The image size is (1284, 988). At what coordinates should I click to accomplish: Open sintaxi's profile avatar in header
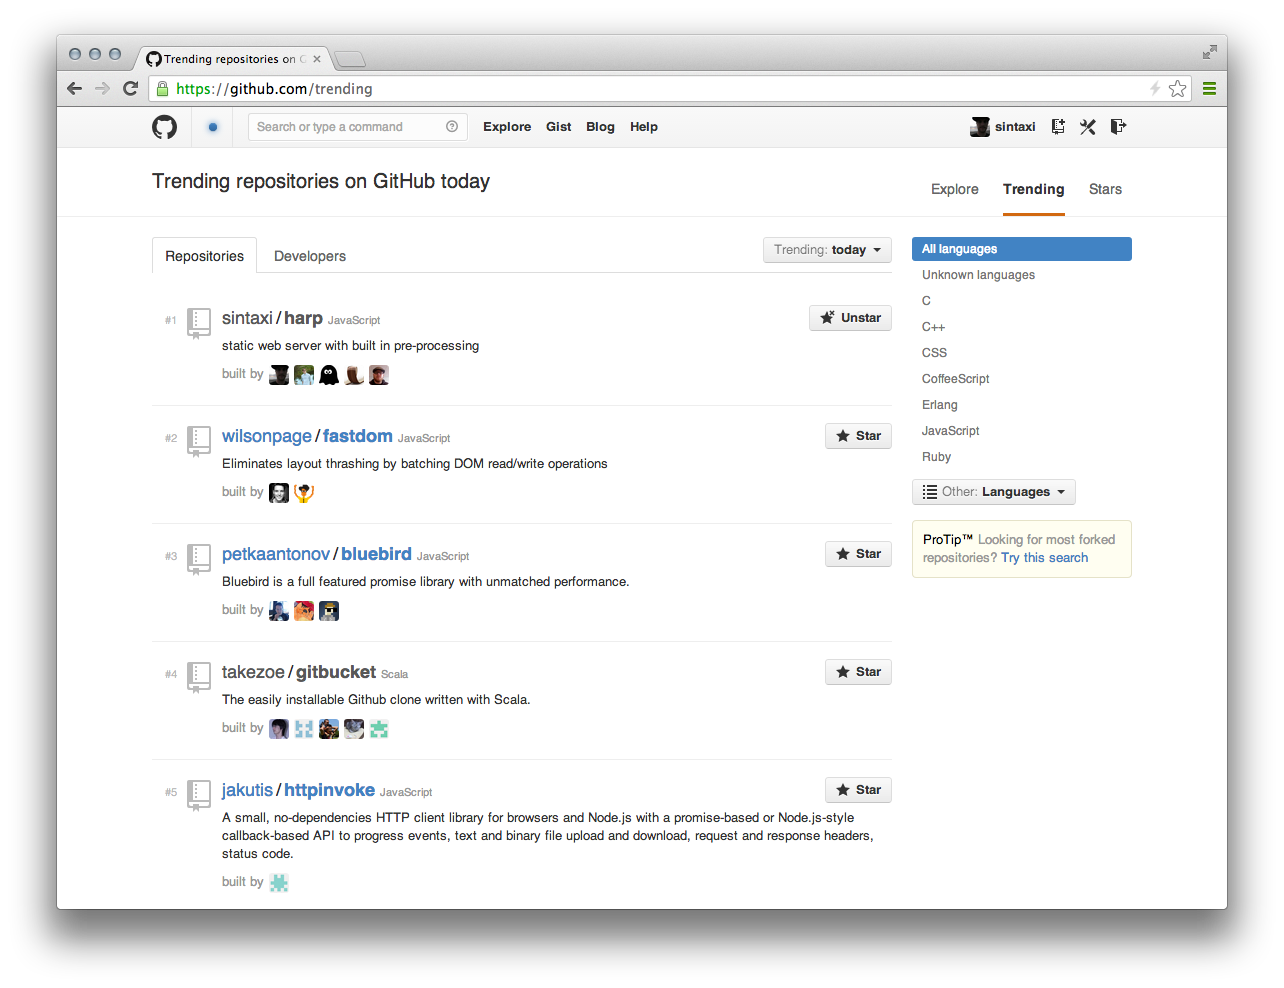click(x=980, y=126)
